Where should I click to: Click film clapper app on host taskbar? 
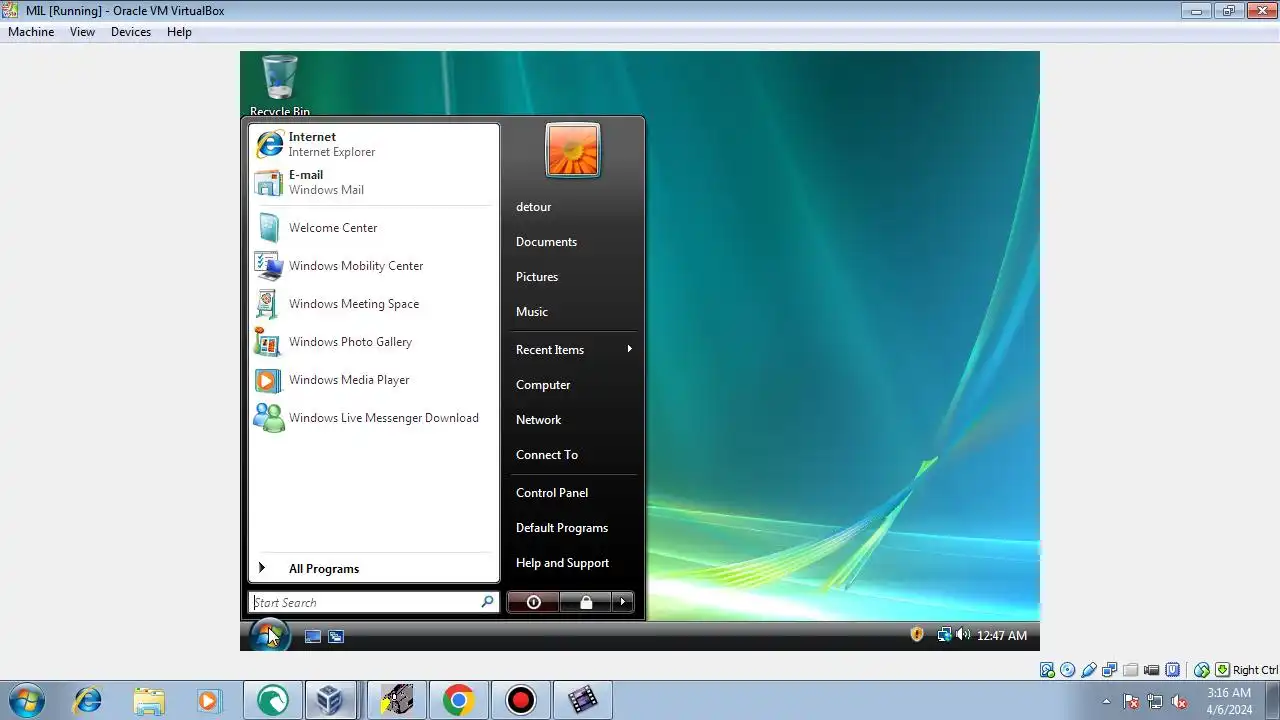582,700
